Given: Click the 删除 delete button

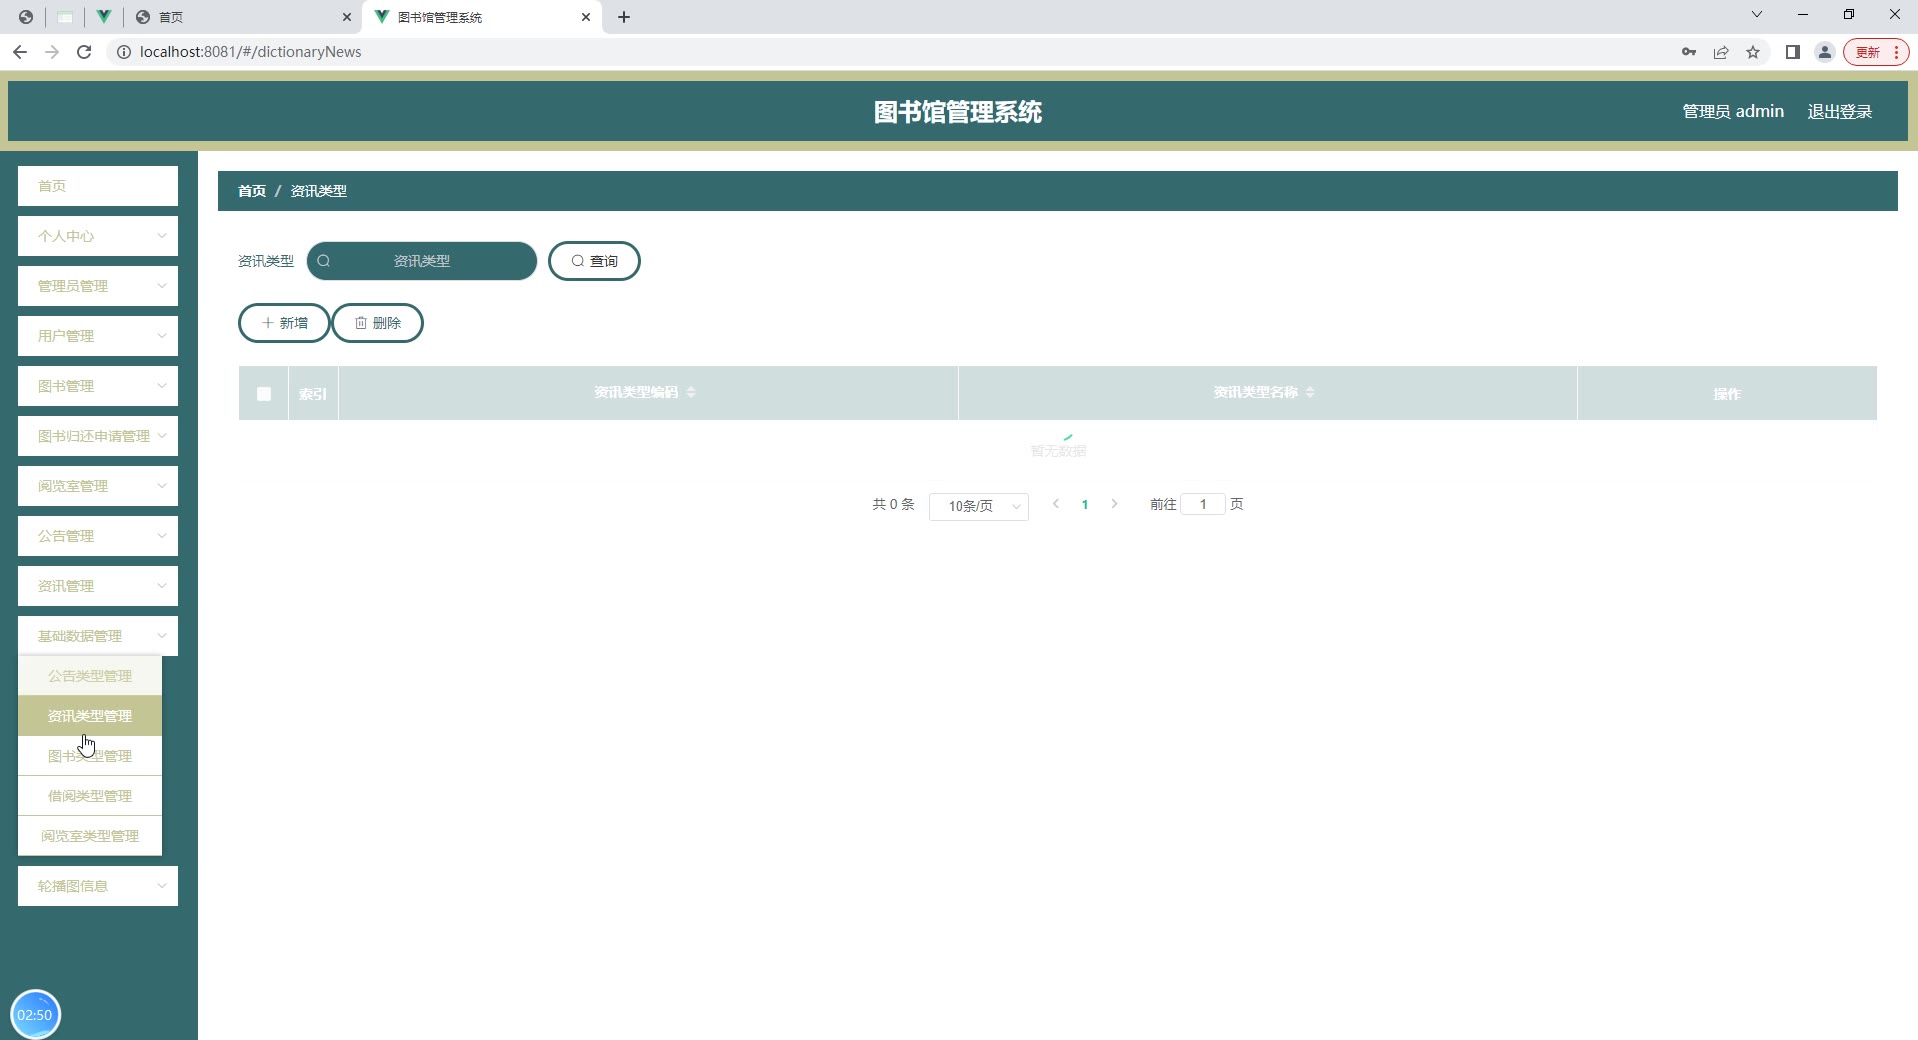Looking at the screenshot, I should 378,323.
